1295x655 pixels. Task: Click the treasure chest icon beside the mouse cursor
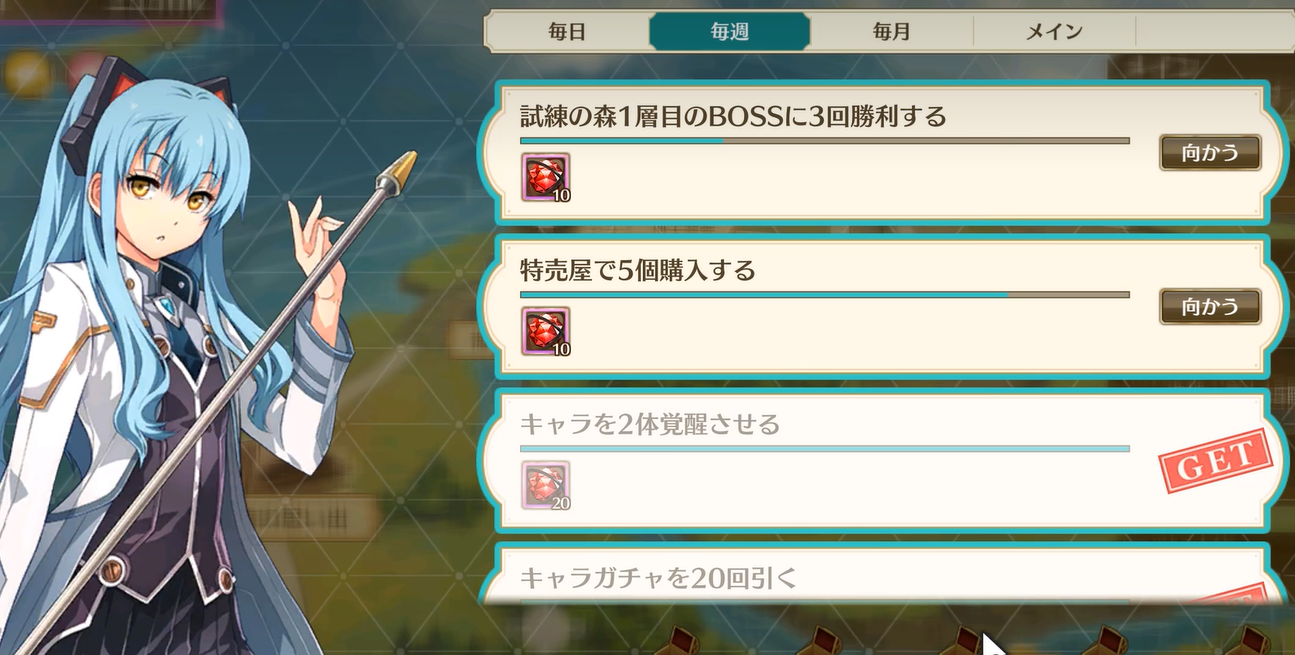pyautogui.click(x=966, y=639)
